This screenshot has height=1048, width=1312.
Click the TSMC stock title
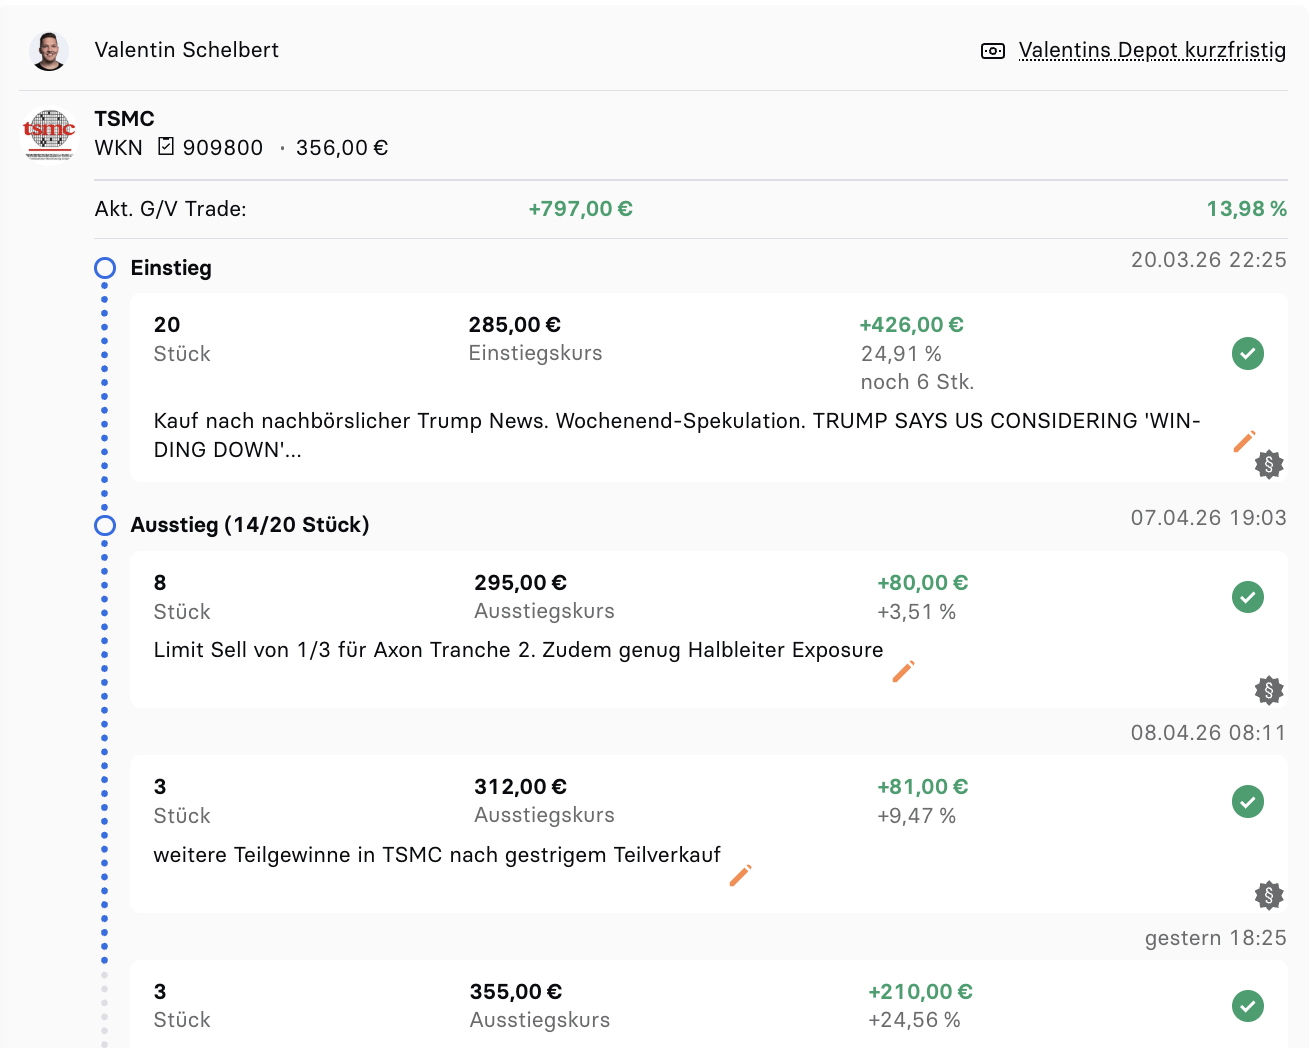click(124, 119)
